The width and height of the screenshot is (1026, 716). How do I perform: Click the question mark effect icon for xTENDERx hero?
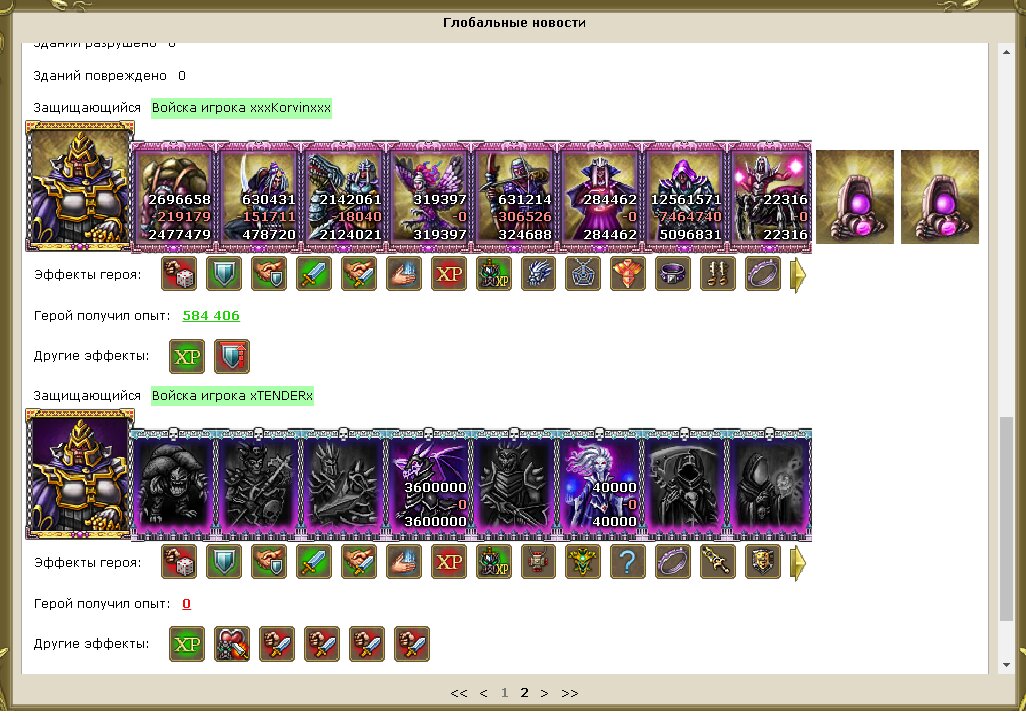pos(628,562)
